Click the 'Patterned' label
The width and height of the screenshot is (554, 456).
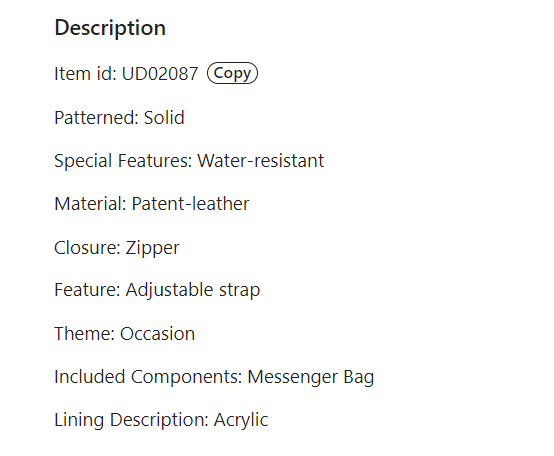pyautogui.click(x=96, y=118)
